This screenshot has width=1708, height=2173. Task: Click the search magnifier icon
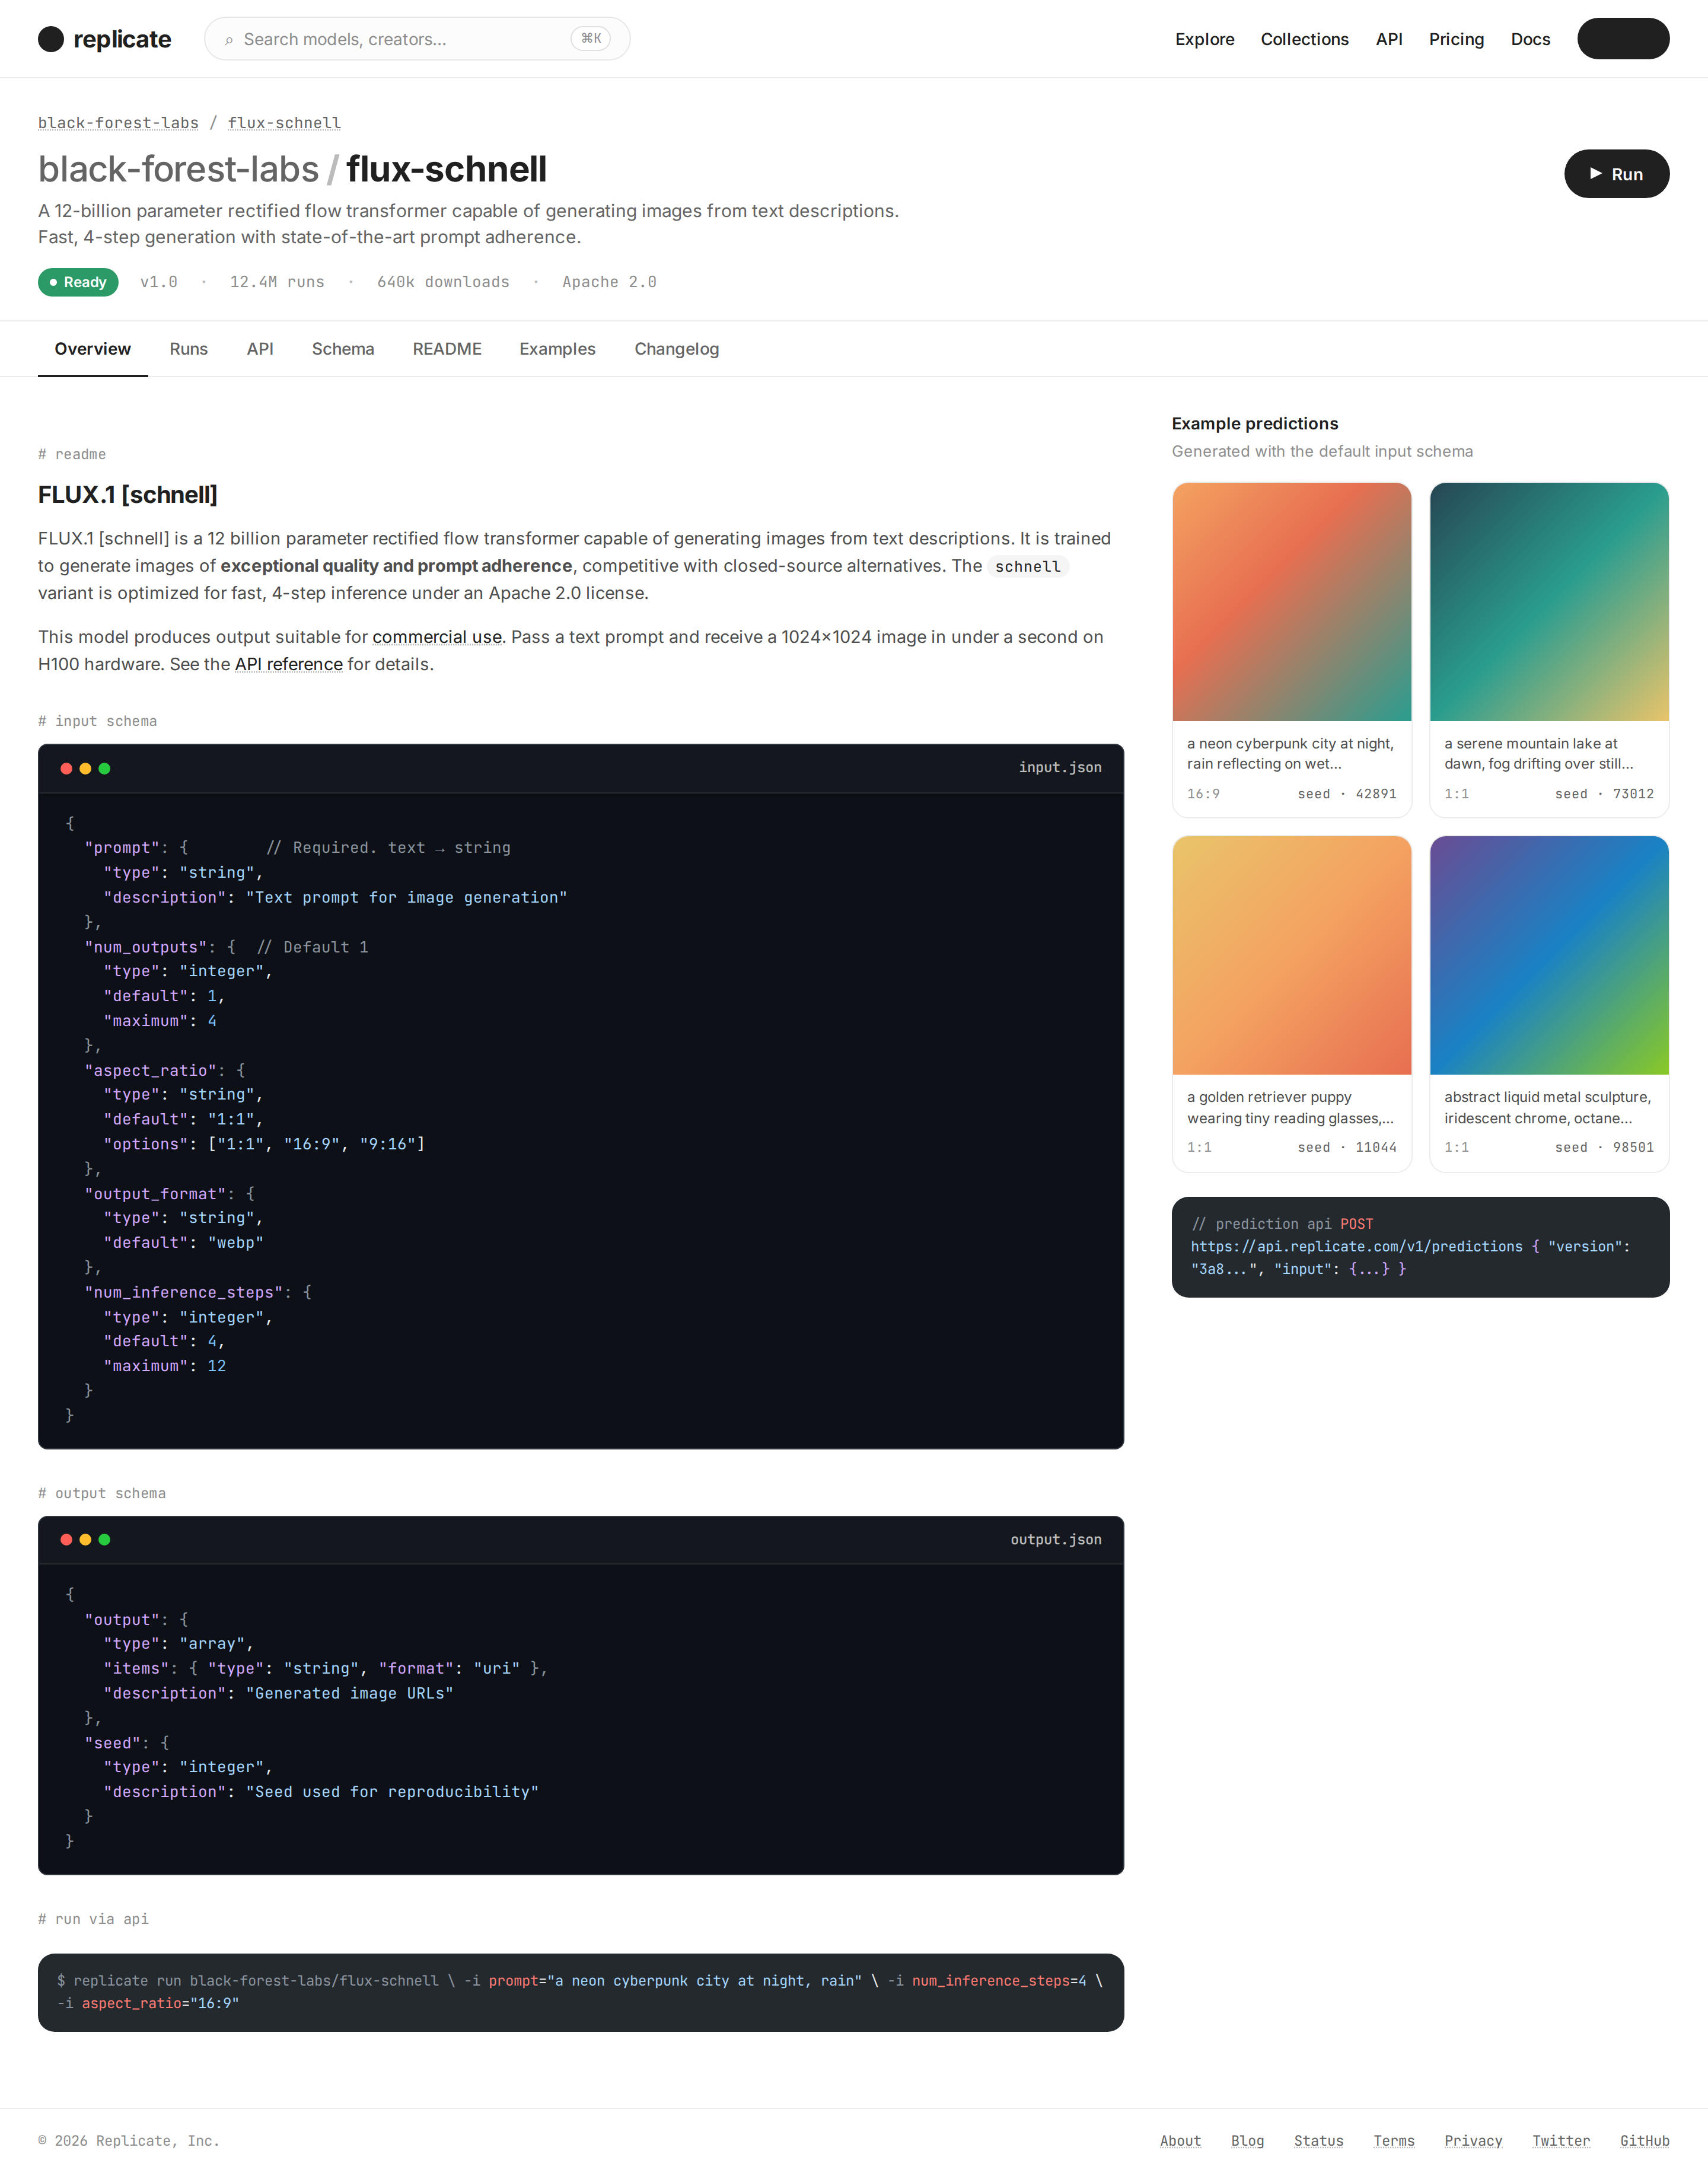coord(229,40)
